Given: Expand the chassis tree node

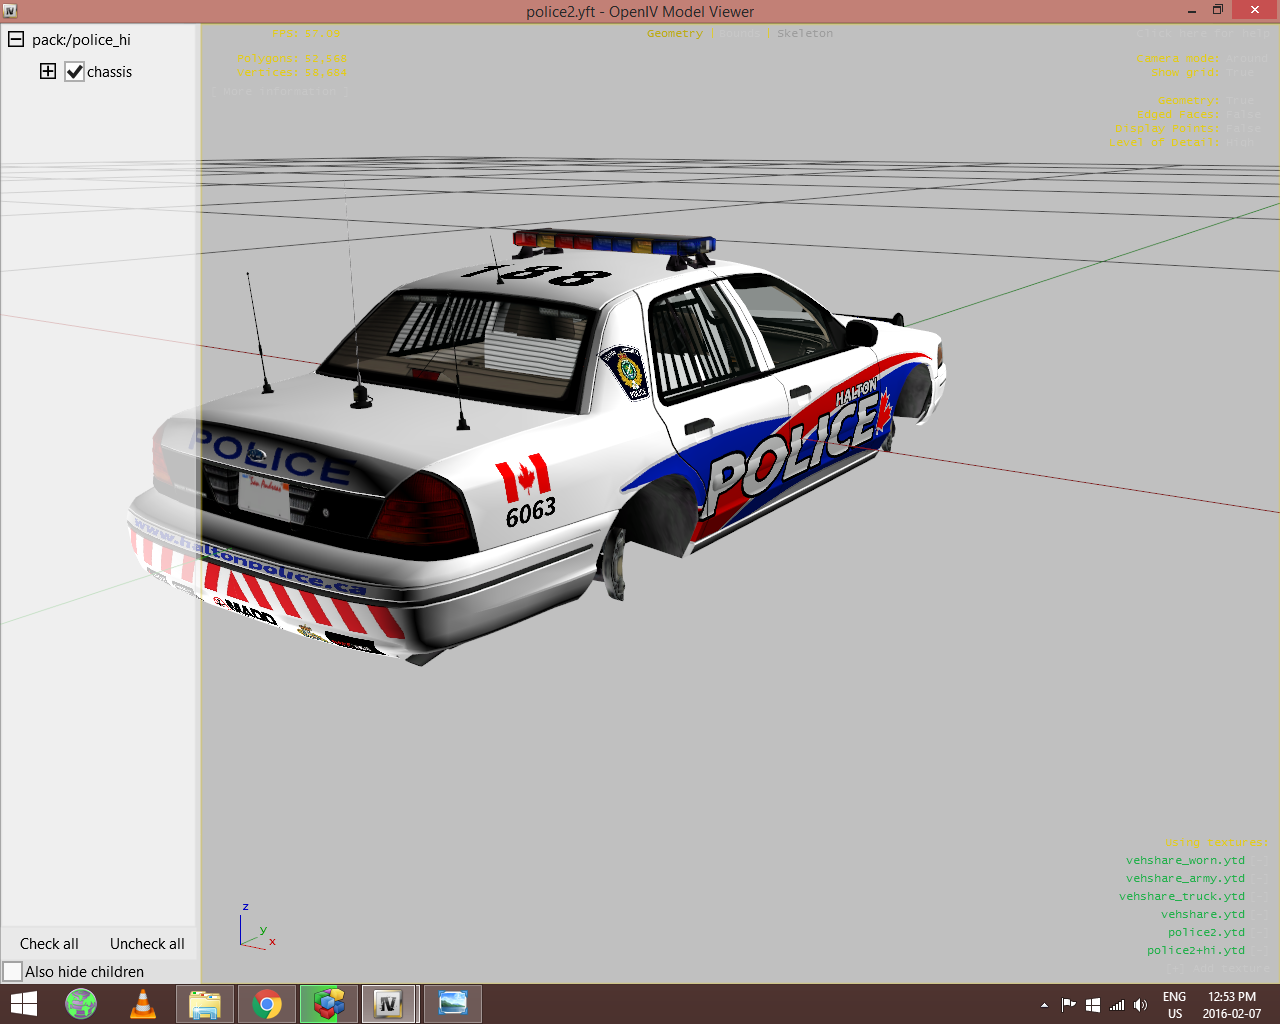Looking at the screenshot, I should [x=48, y=71].
